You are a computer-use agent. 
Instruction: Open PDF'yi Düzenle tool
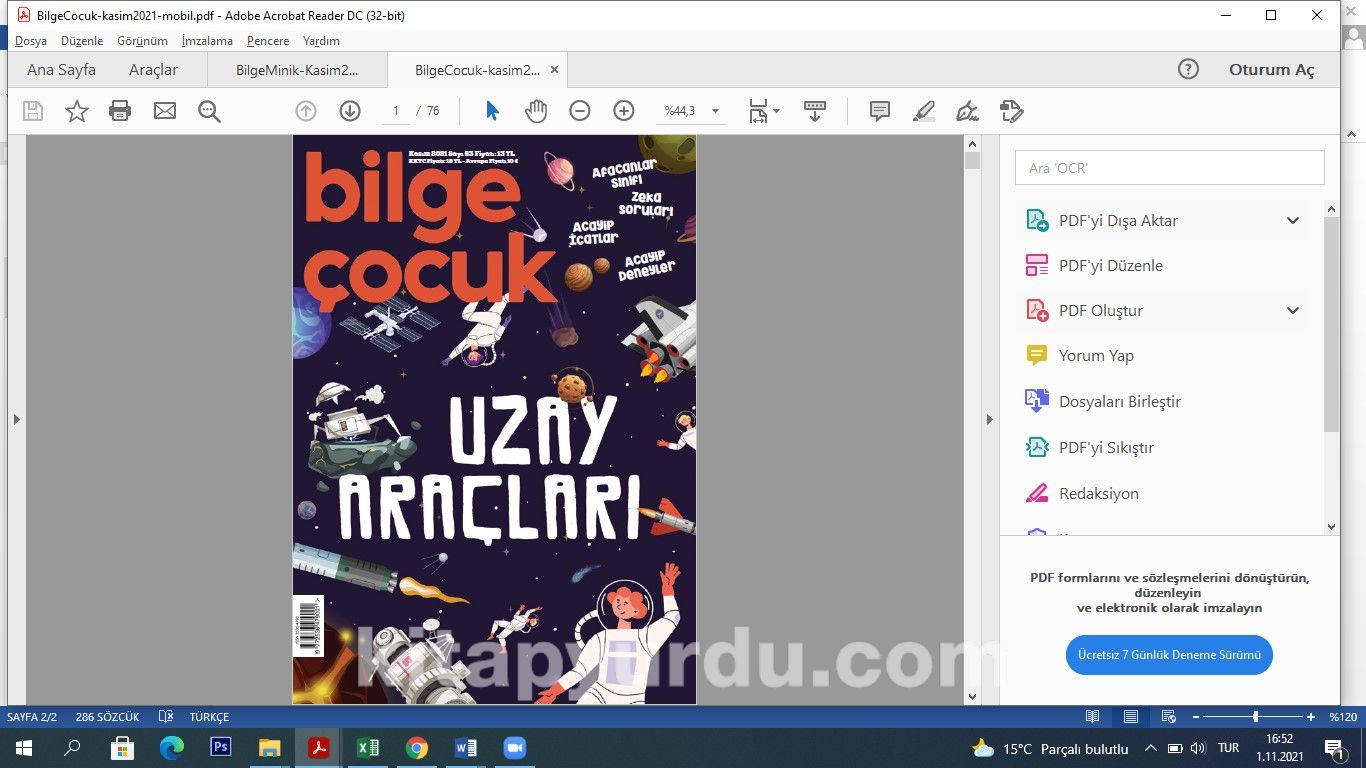pyautogui.click(x=1110, y=265)
